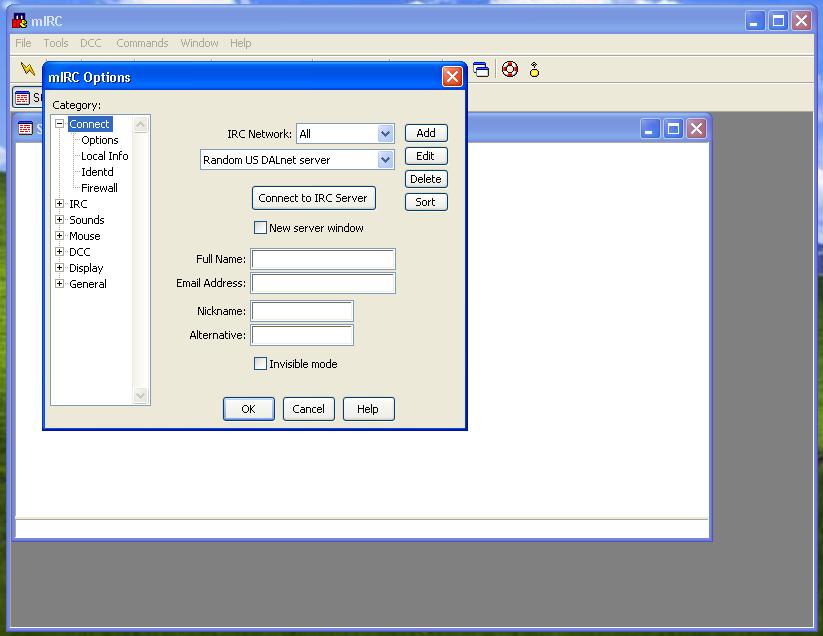Viewport: 823px width, 636px height.
Task: Enable the New server window checkbox
Action: point(260,228)
